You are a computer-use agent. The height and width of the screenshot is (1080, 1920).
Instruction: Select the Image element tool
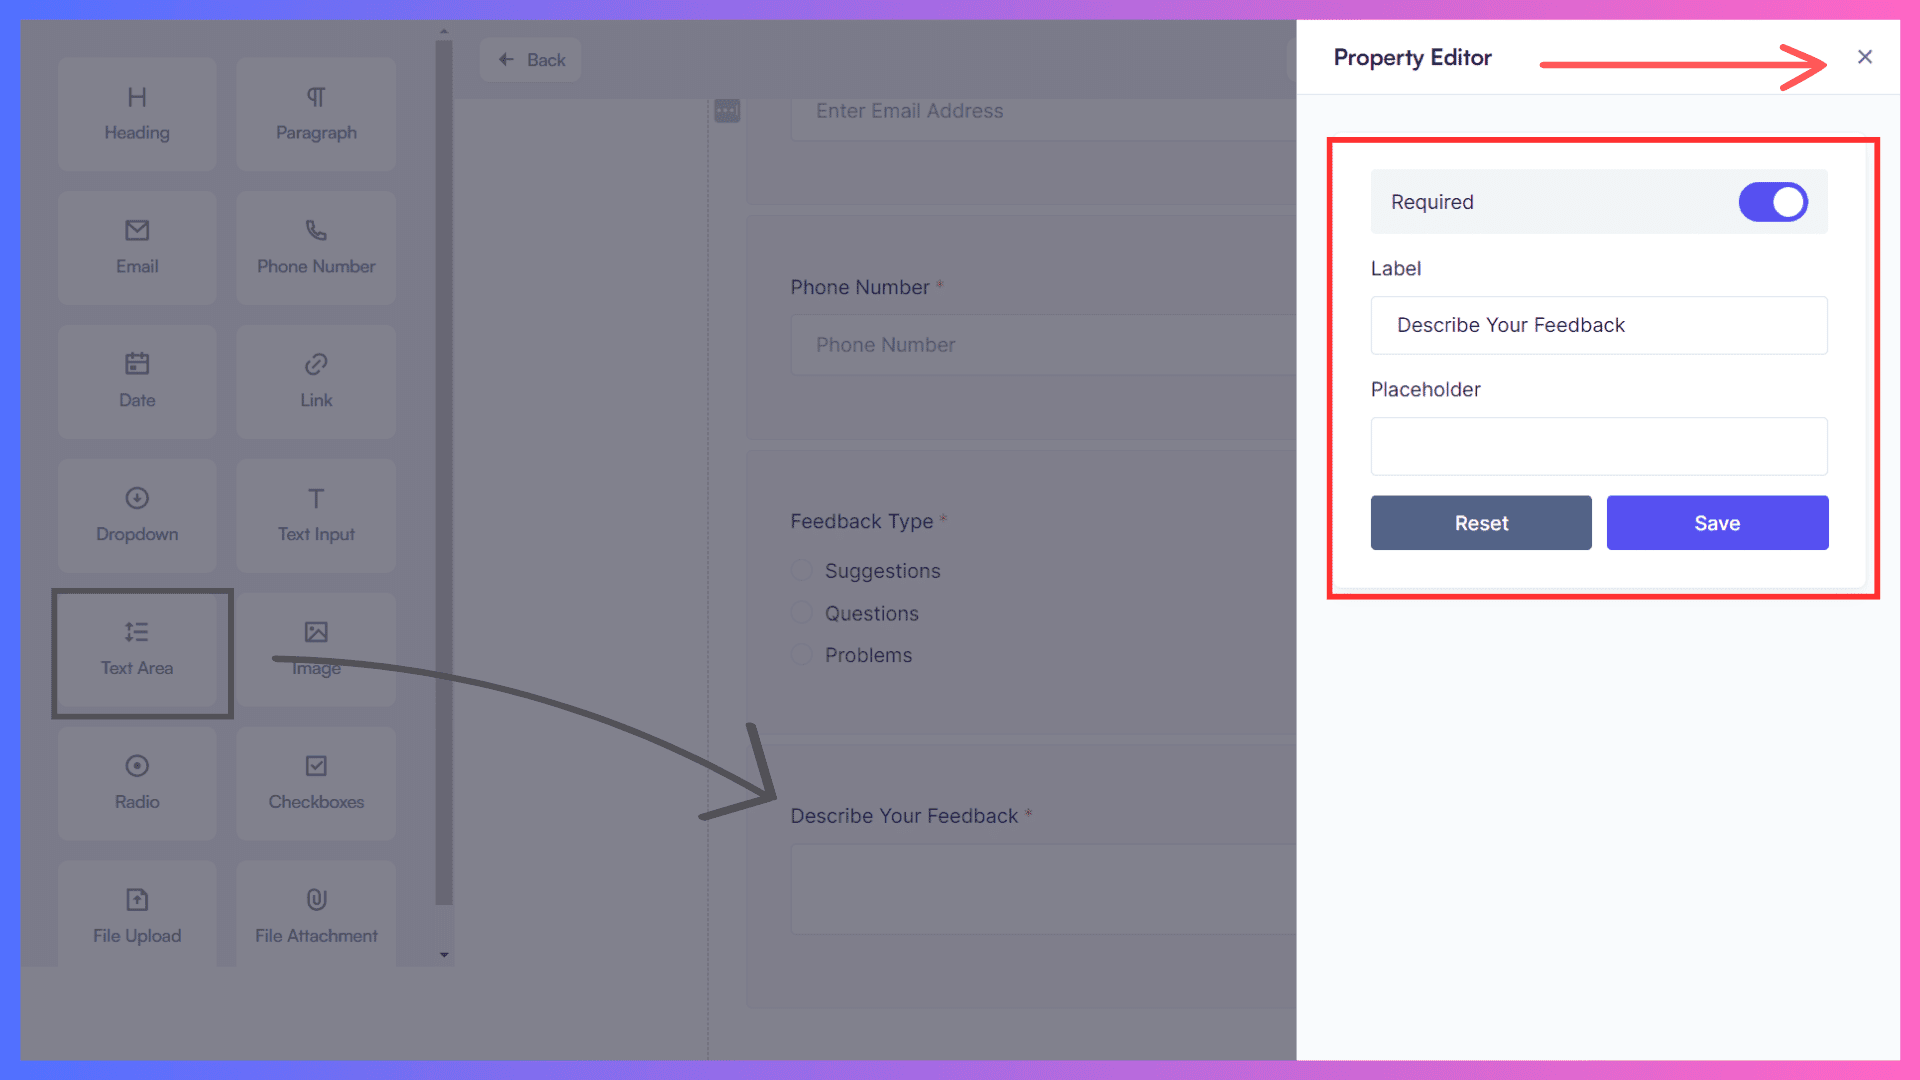315,646
